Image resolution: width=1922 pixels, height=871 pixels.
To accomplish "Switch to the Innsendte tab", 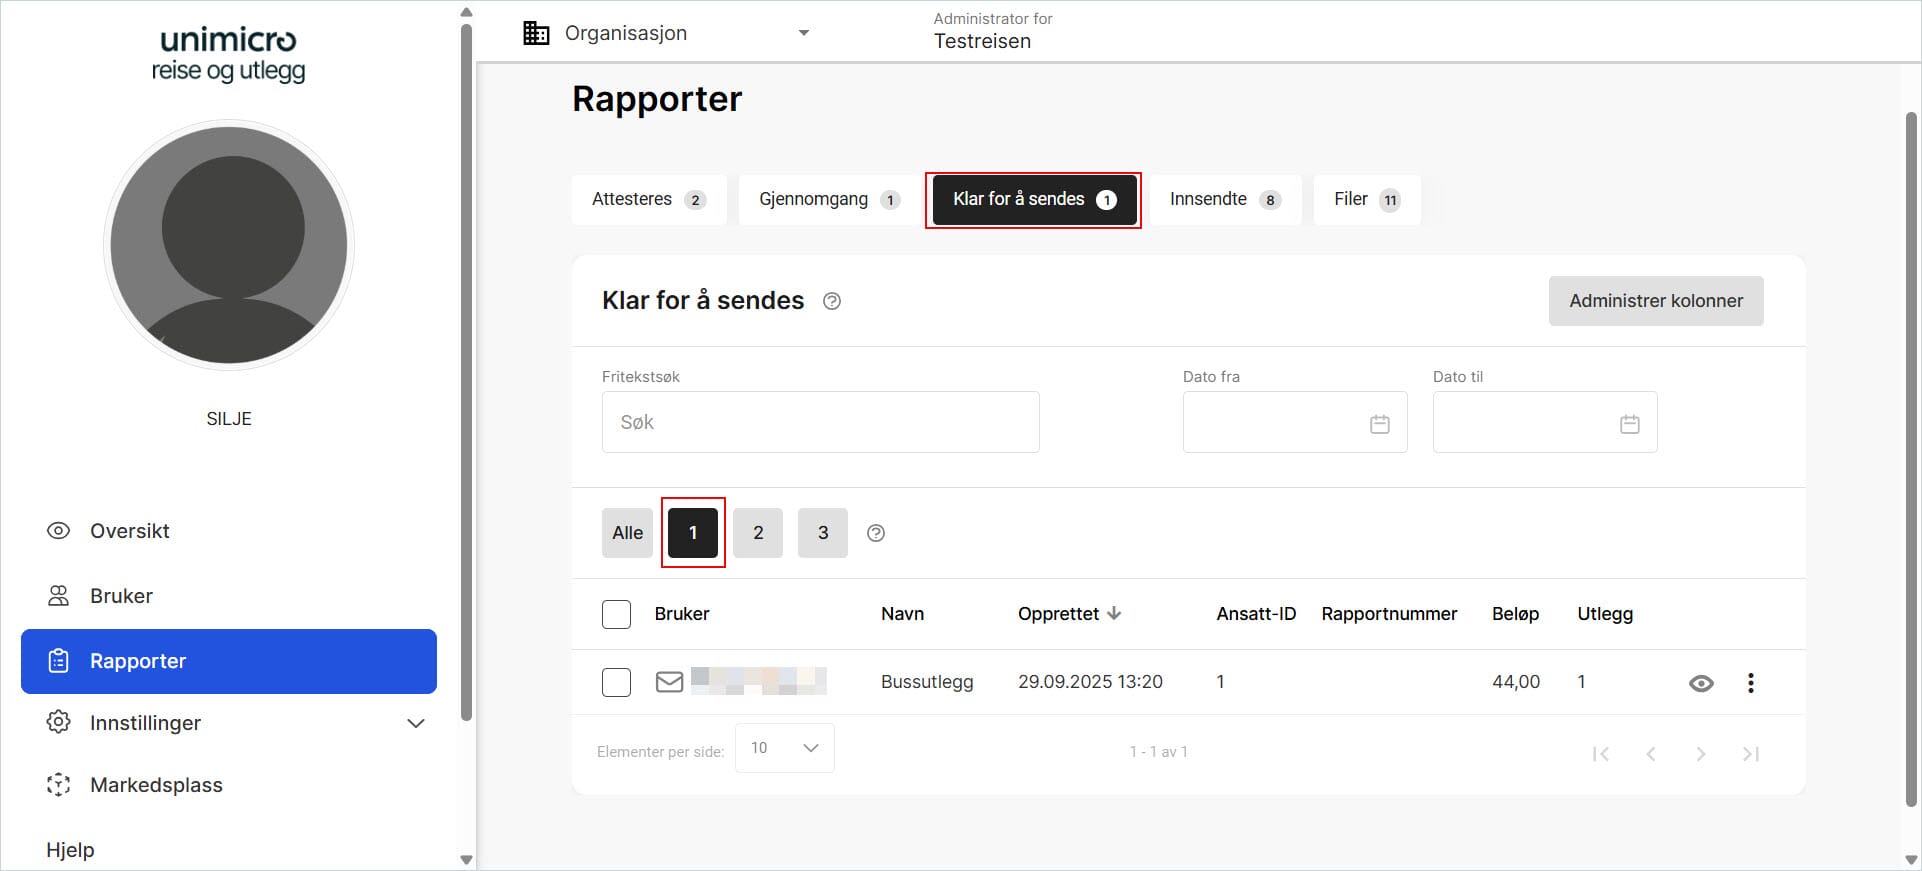I will pyautogui.click(x=1224, y=199).
